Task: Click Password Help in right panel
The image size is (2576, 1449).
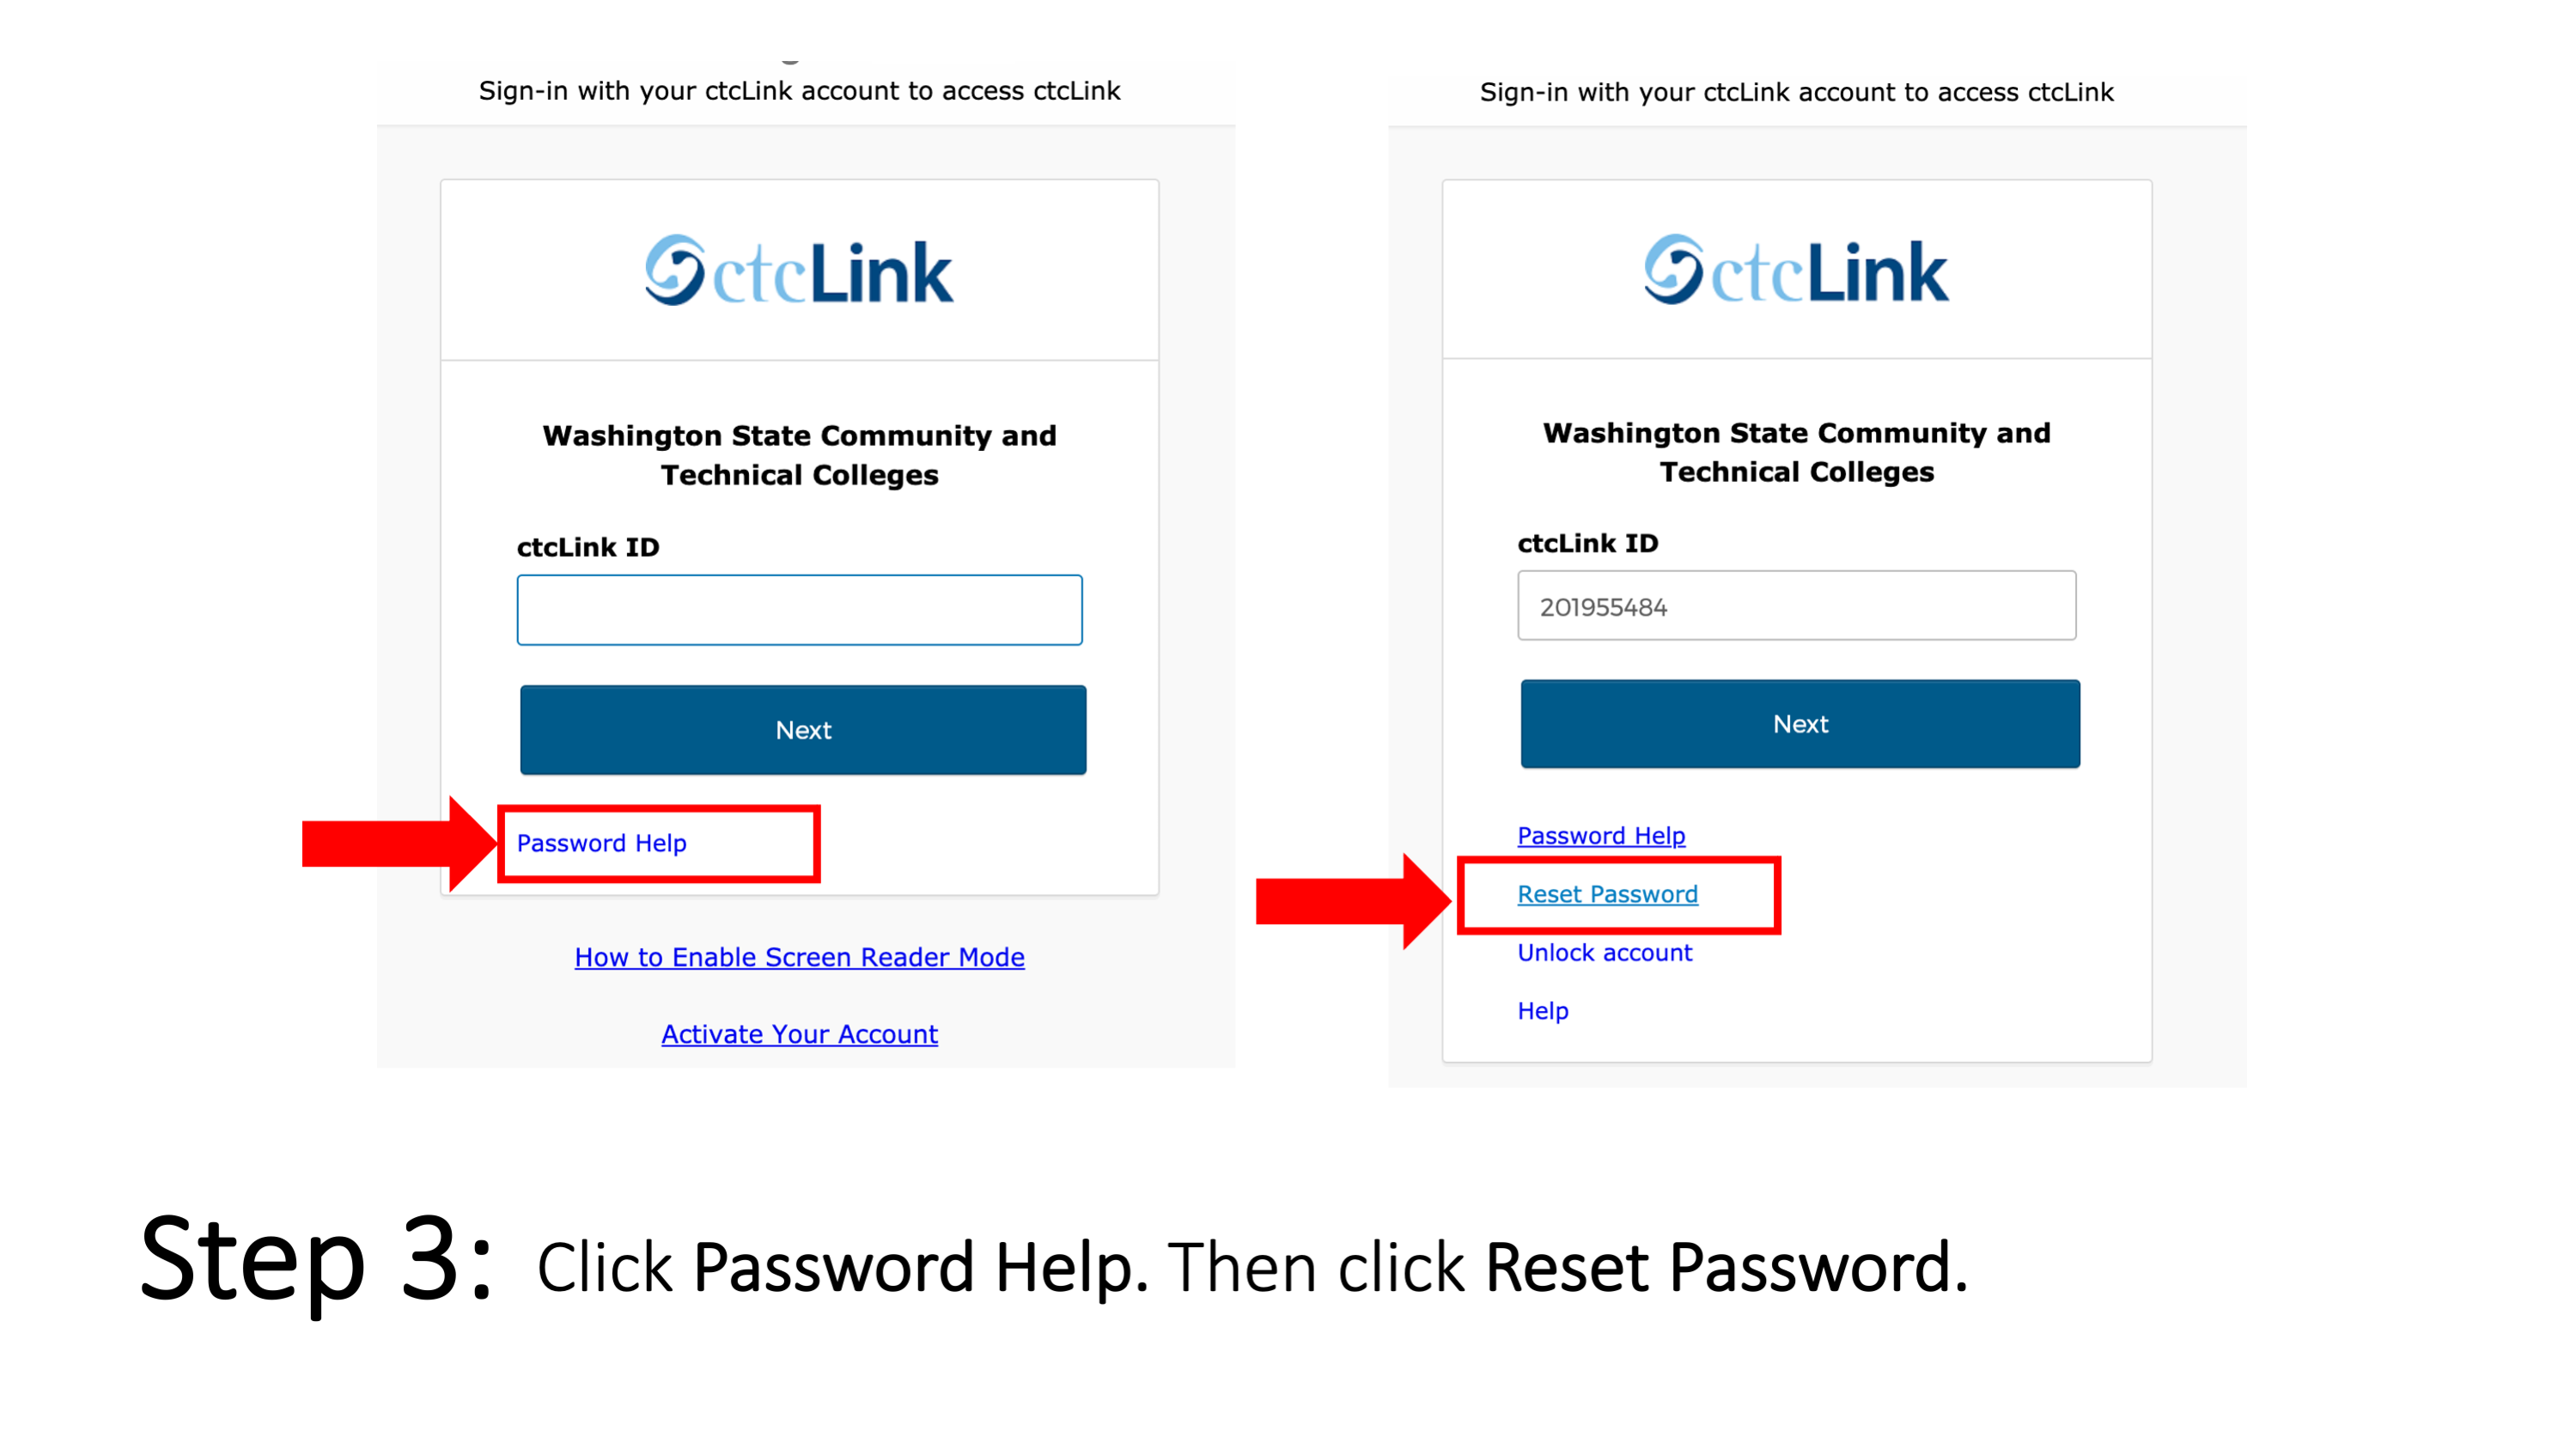Action: coord(1601,833)
